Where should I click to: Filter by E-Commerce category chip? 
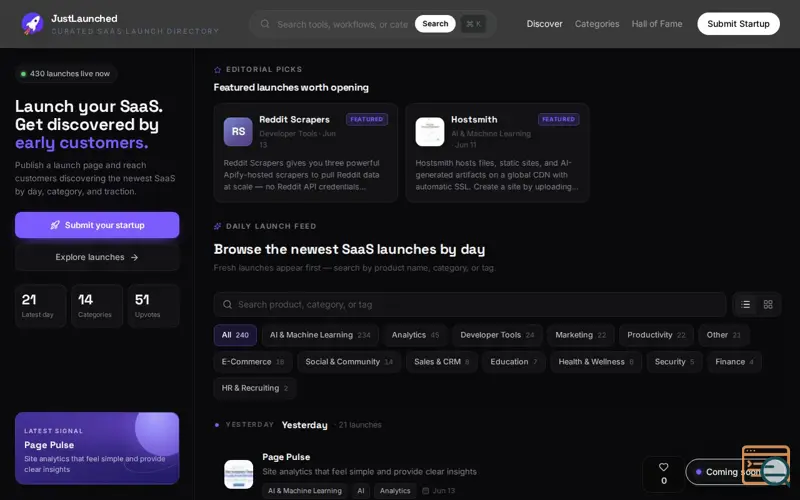pyautogui.click(x=253, y=362)
